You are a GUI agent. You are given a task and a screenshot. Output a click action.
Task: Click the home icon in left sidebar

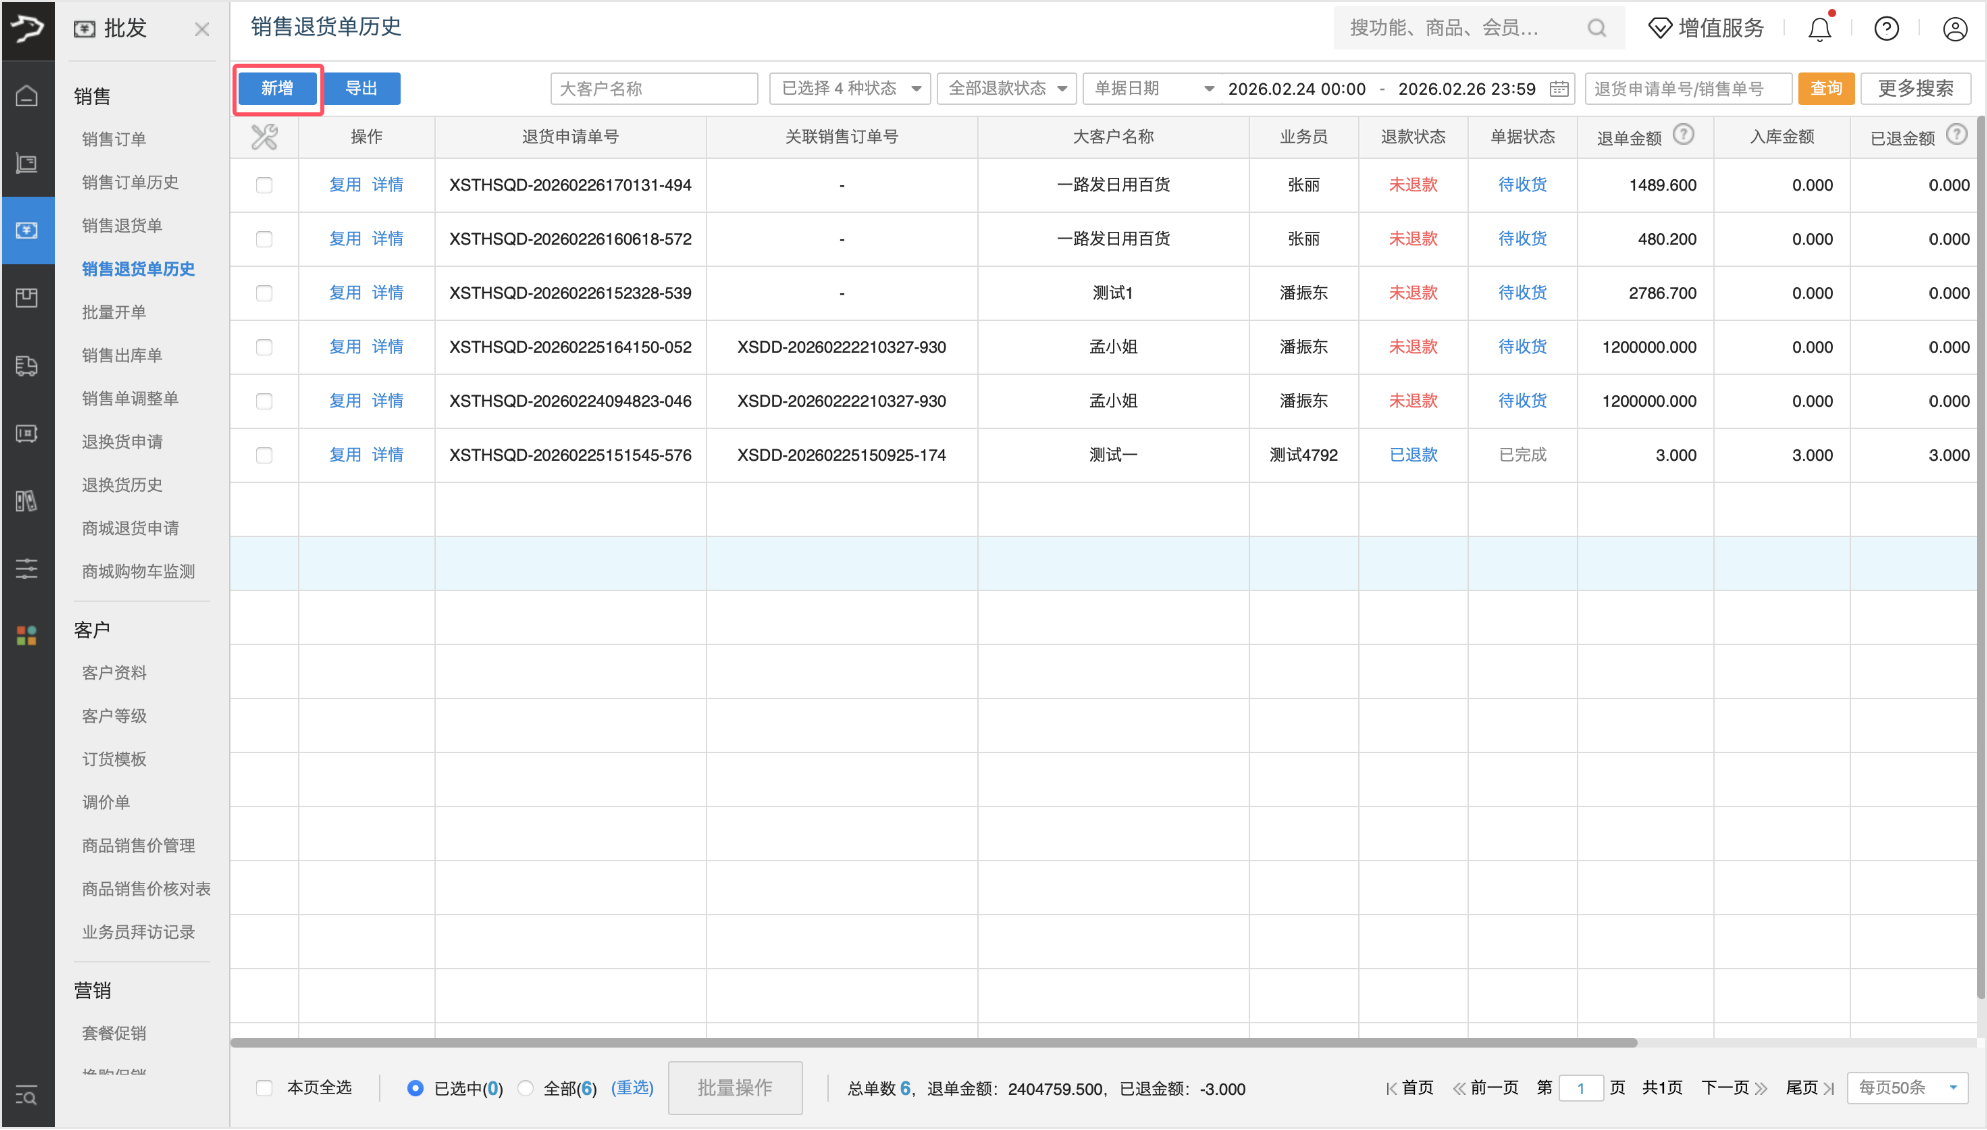(27, 96)
